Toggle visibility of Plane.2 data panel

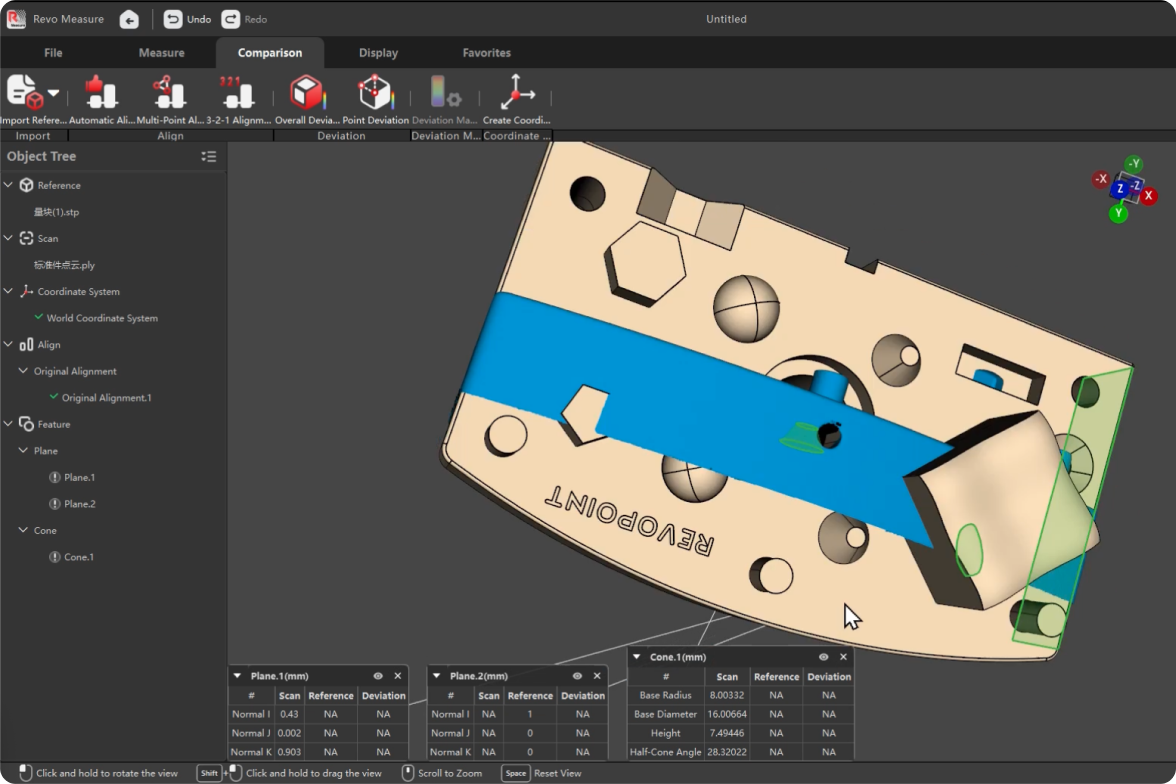[578, 676]
